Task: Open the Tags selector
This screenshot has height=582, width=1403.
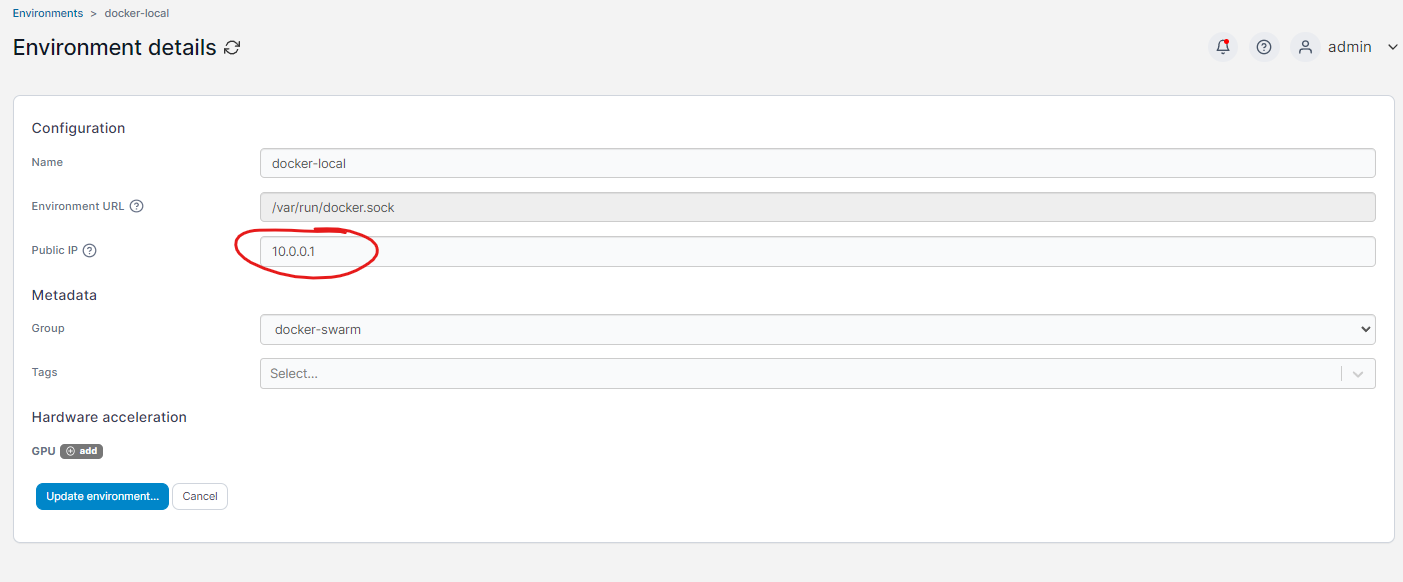Action: click(x=700, y=373)
